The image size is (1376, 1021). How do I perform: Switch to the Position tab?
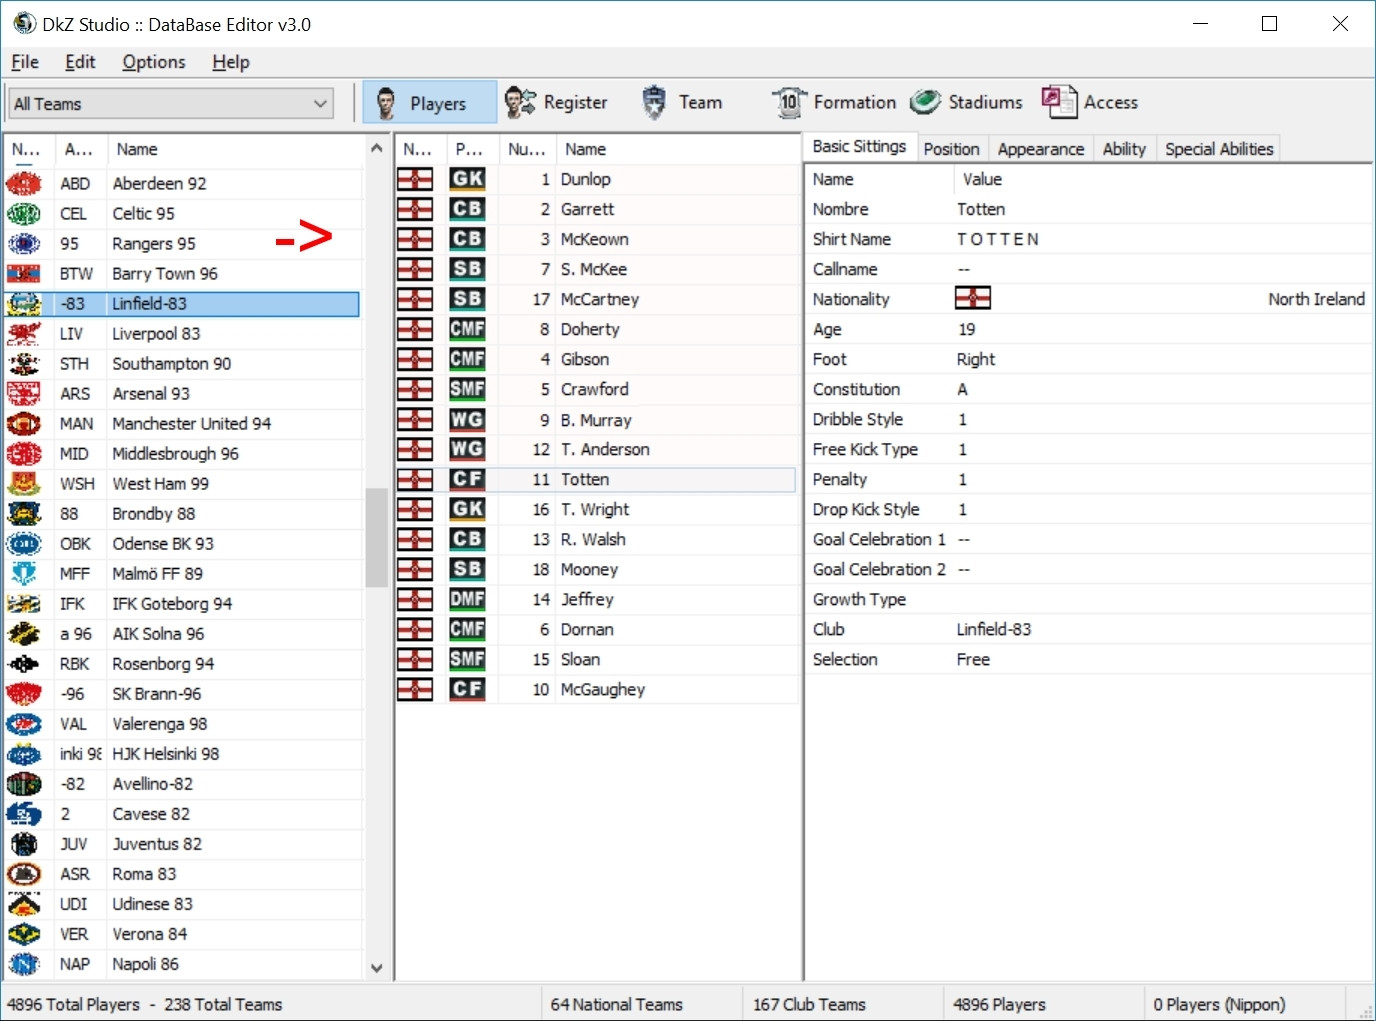tap(951, 149)
